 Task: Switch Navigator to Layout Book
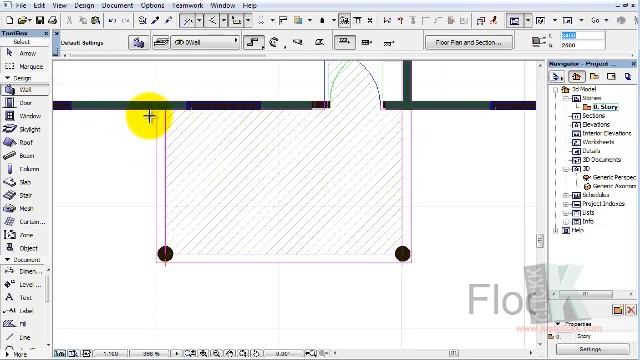pos(611,76)
